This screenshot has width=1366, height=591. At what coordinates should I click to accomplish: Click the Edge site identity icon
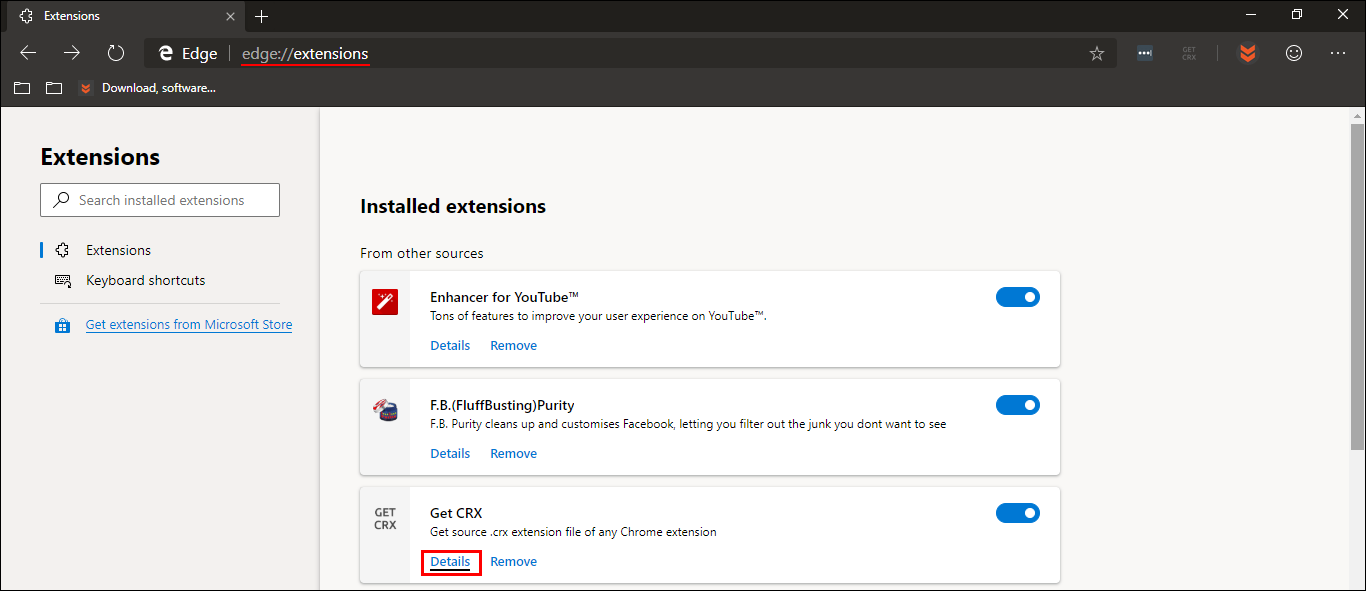coord(187,54)
